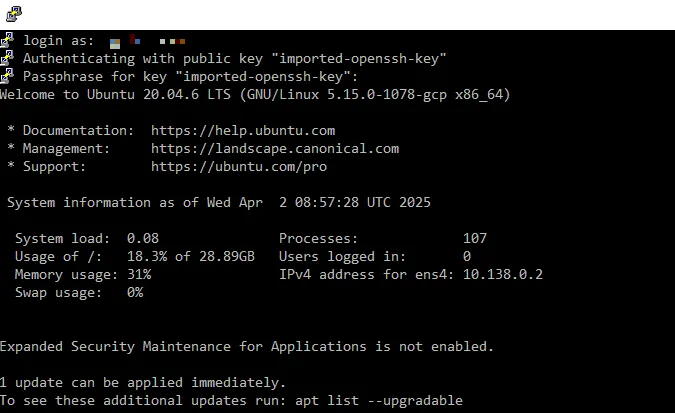Image resolution: width=675 pixels, height=413 pixels.
Task: Click the "1 update can be applied immediately" line
Action: coord(143,382)
